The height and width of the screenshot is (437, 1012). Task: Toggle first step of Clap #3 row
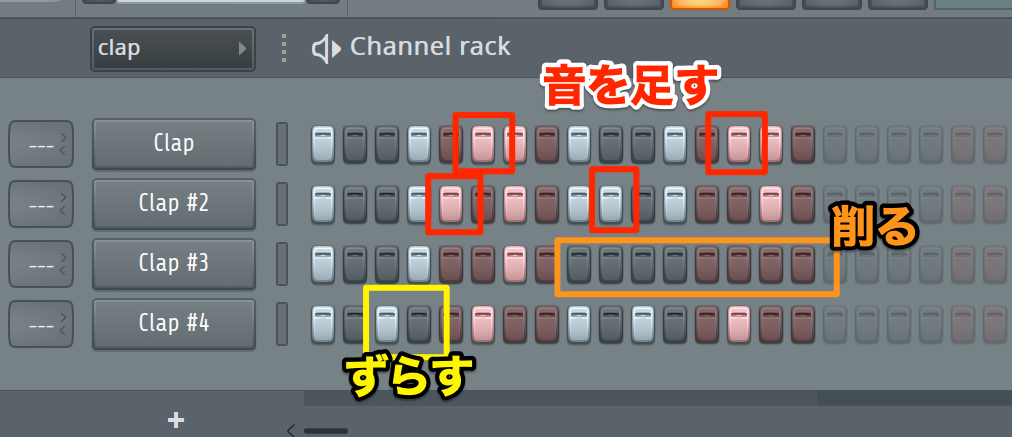tap(323, 263)
